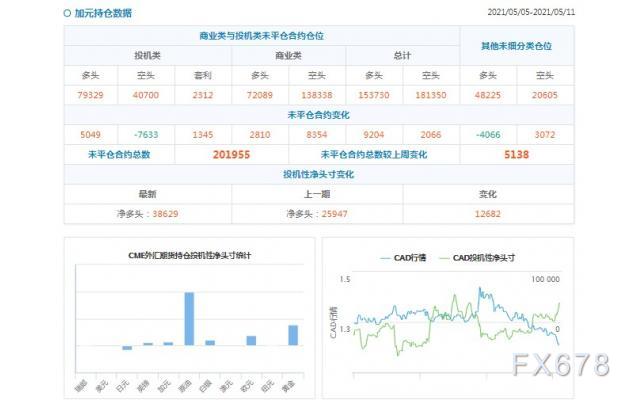Select the weekly change value 5138
This screenshot has width=640, height=400.
click(516, 155)
